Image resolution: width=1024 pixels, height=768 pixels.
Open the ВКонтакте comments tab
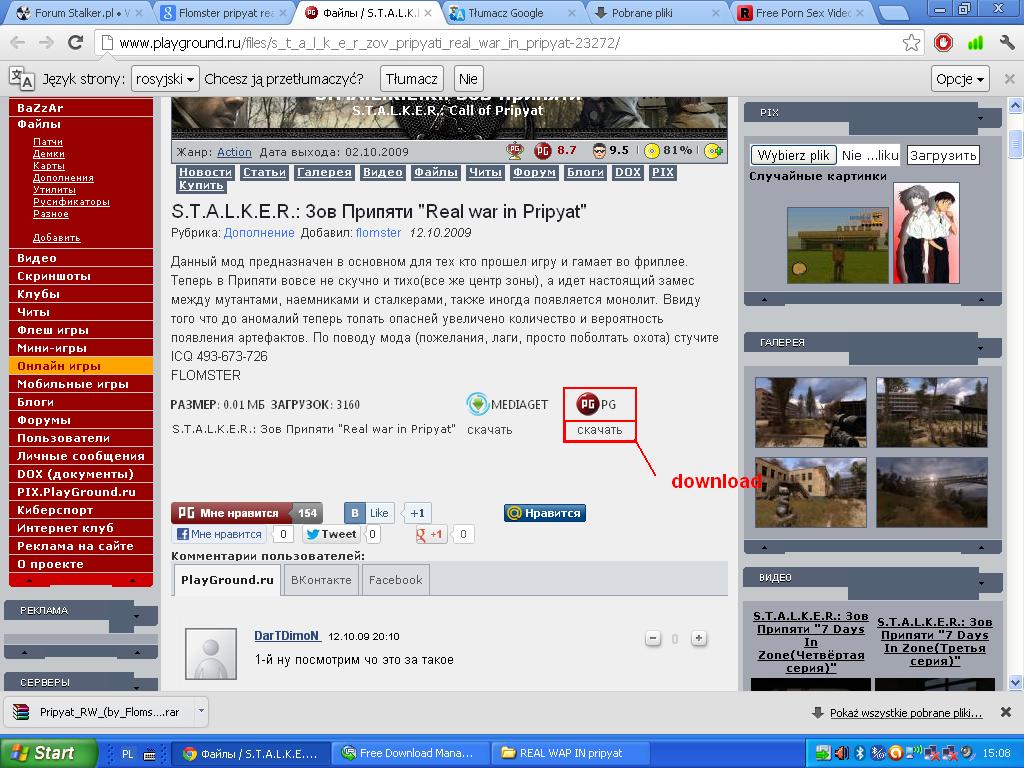[x=321, y=580]
